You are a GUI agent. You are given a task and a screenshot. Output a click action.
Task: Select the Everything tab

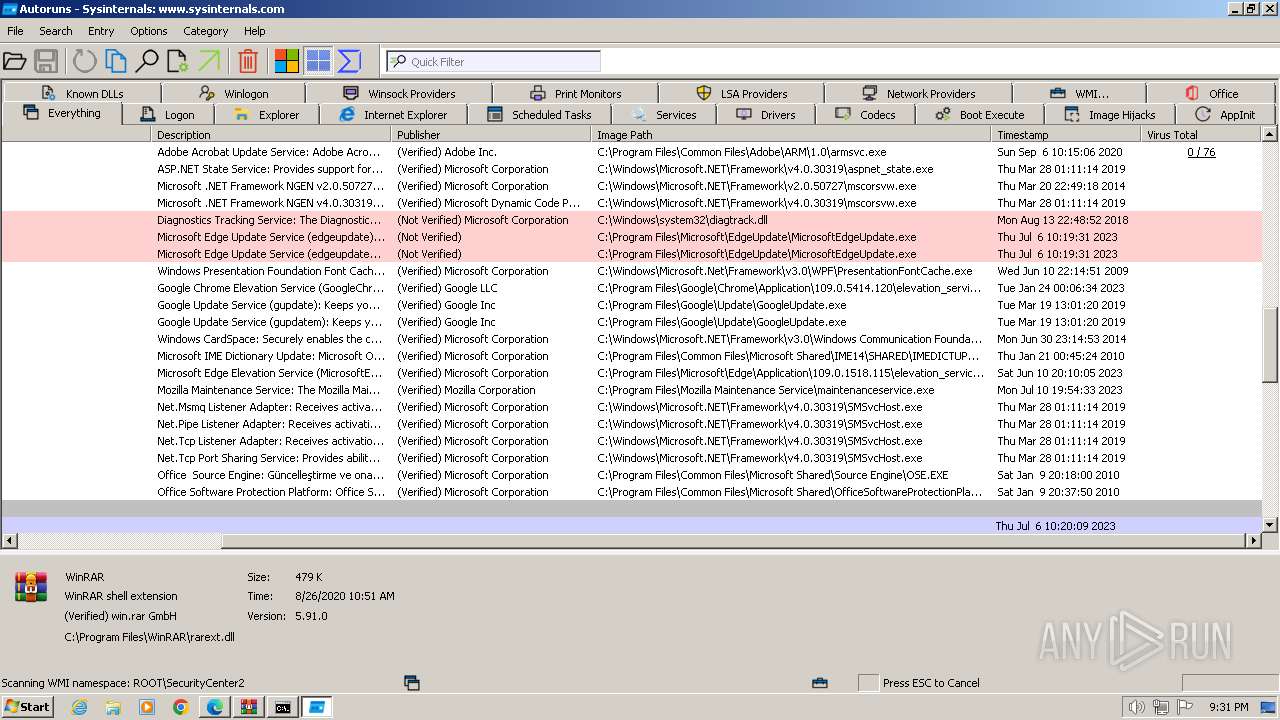62,113
